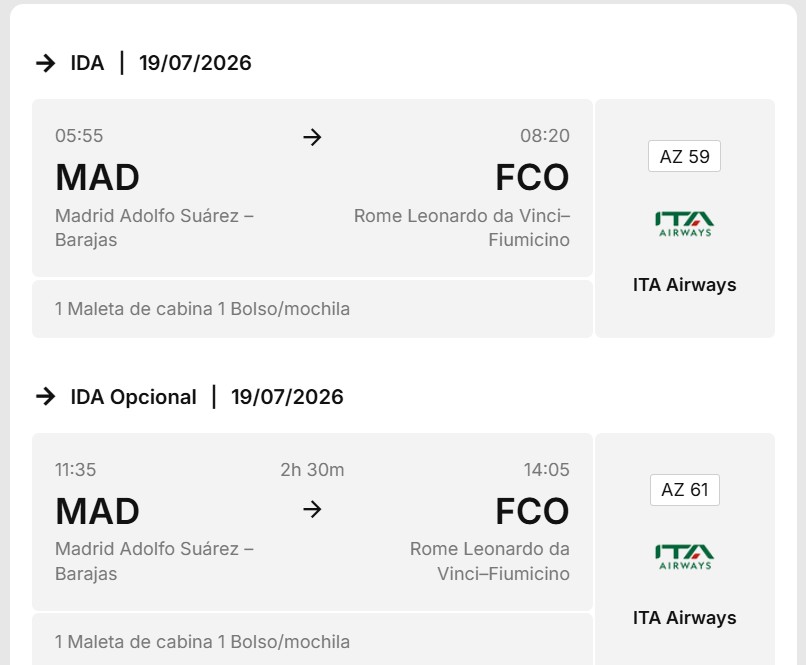Select the AZ 59 flight number badge
Viewport: 806px width, 665px height.
(x=684, y=157)
